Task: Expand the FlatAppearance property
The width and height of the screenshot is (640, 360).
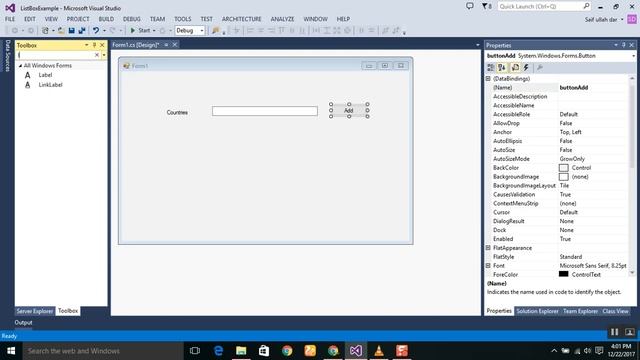Action: pos(488,248)
